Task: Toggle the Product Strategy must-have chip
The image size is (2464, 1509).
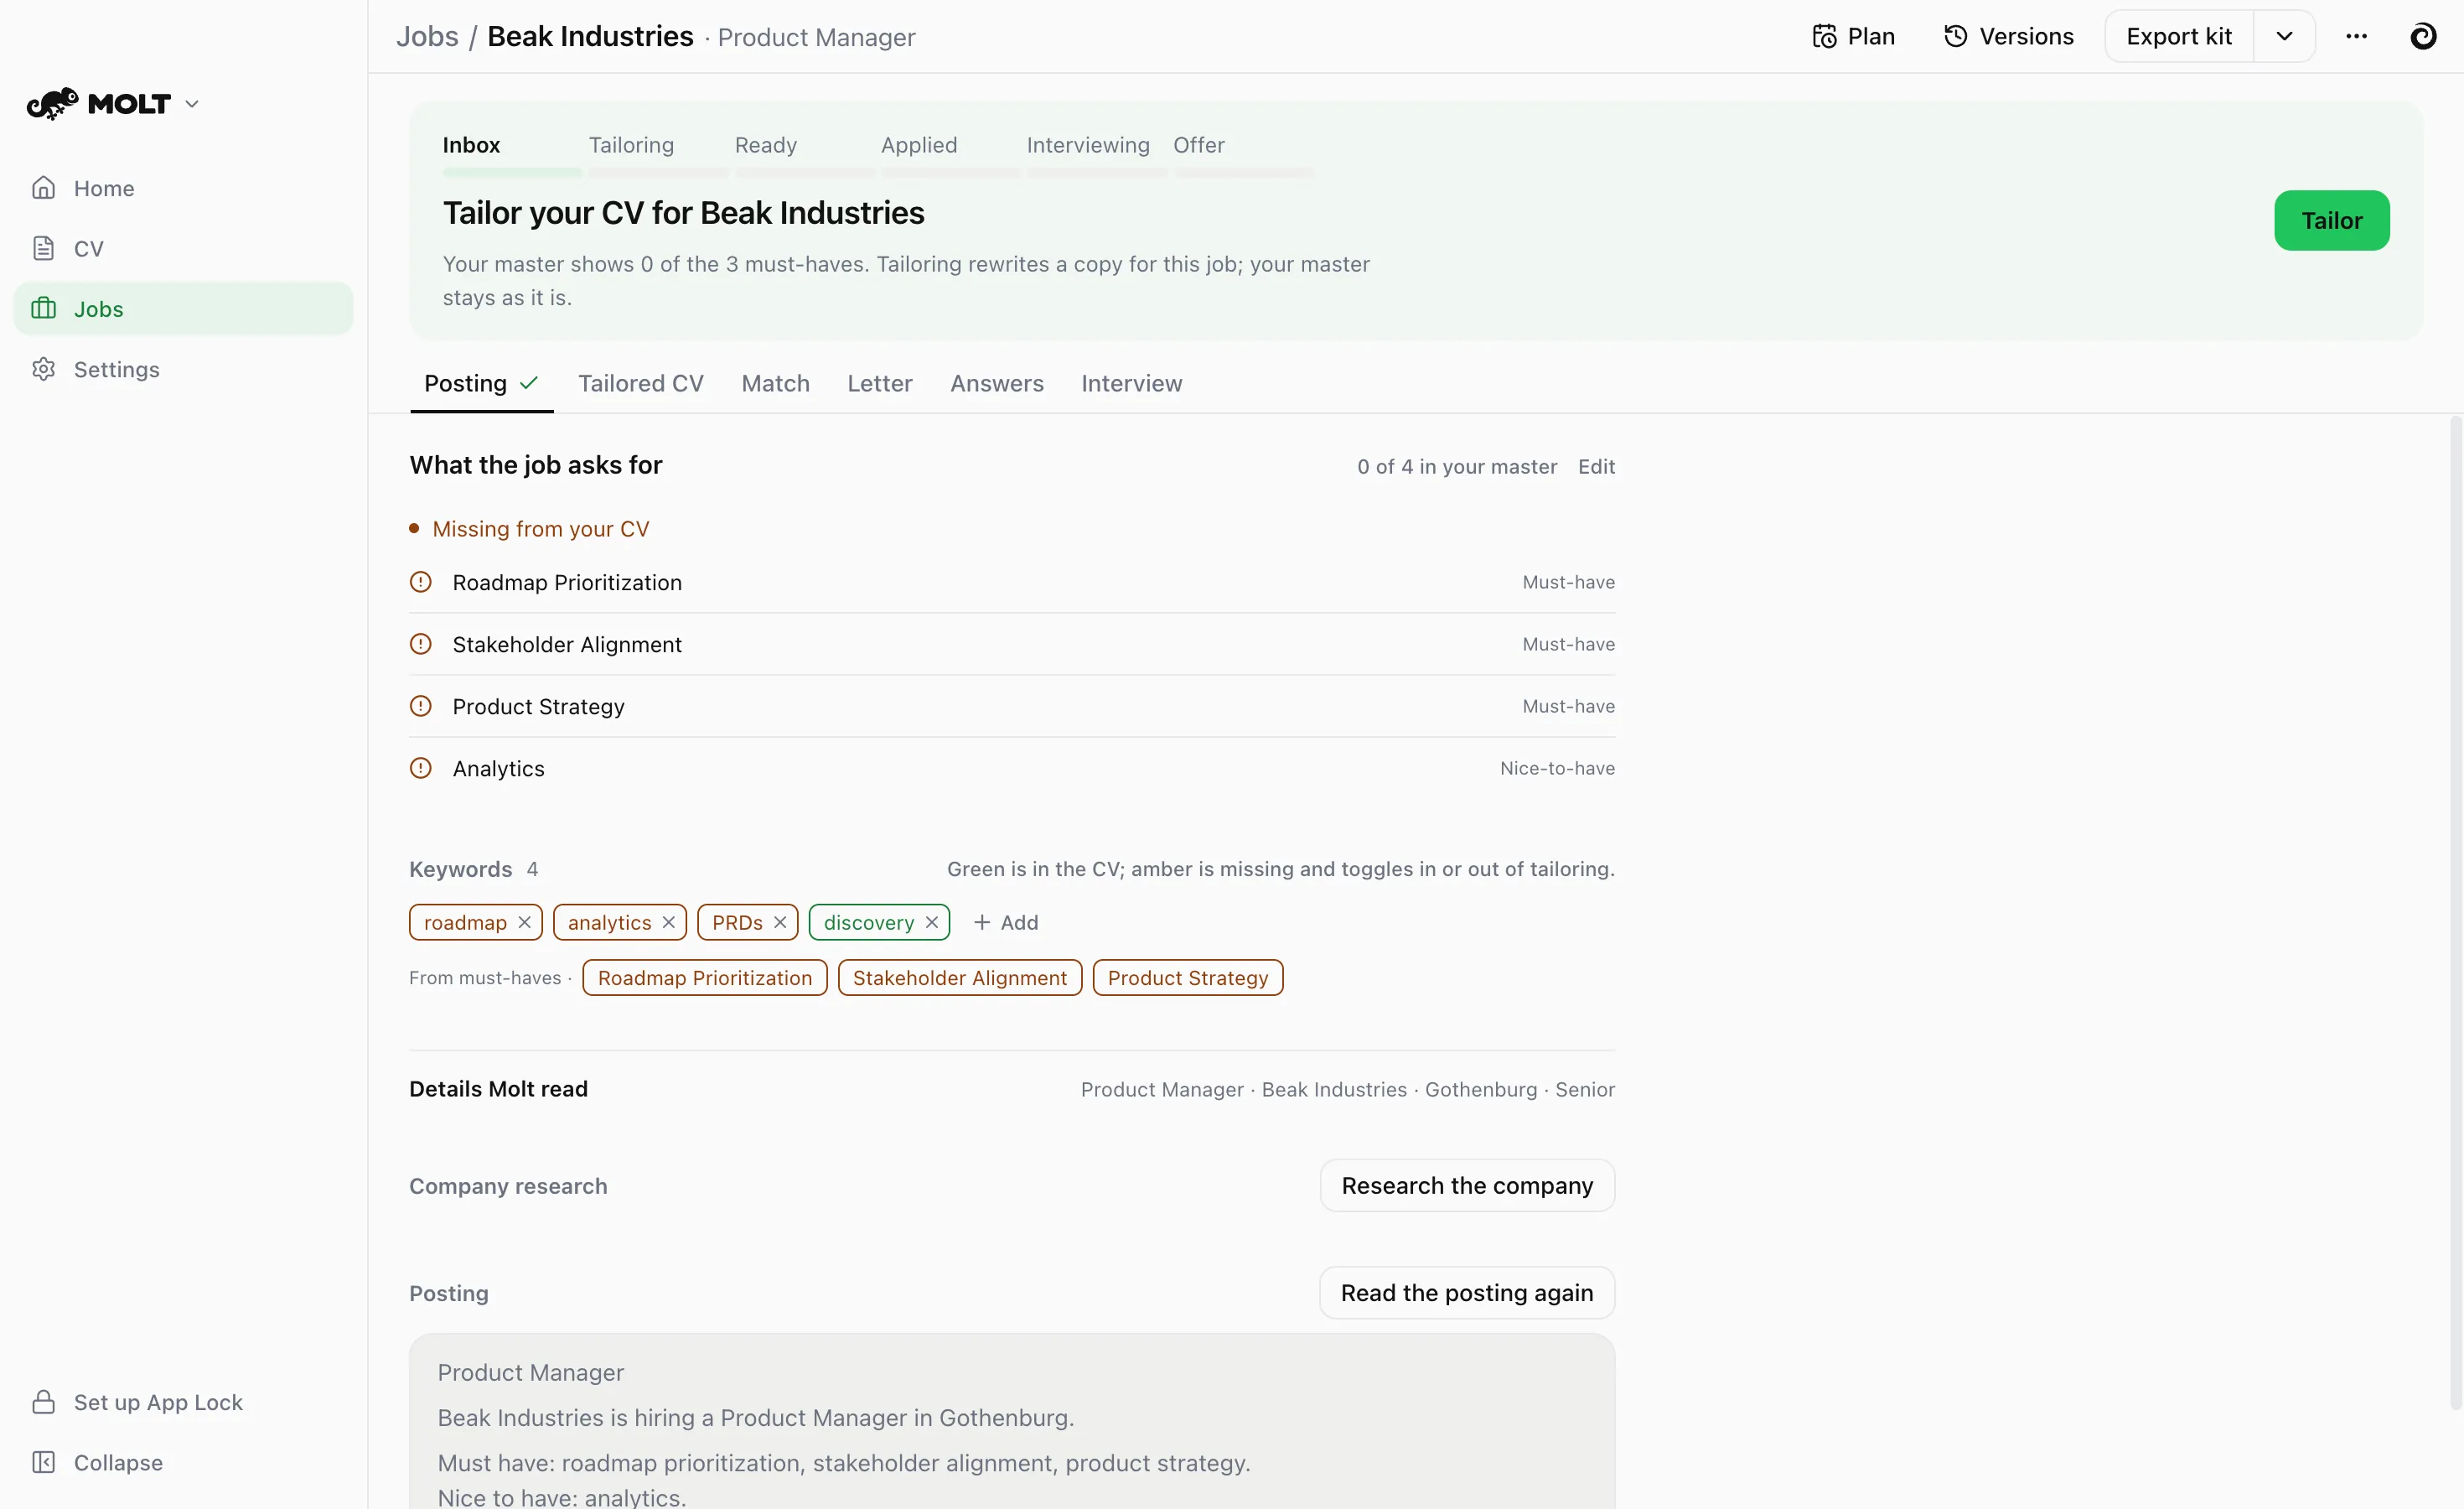Action: [1188, 977]
